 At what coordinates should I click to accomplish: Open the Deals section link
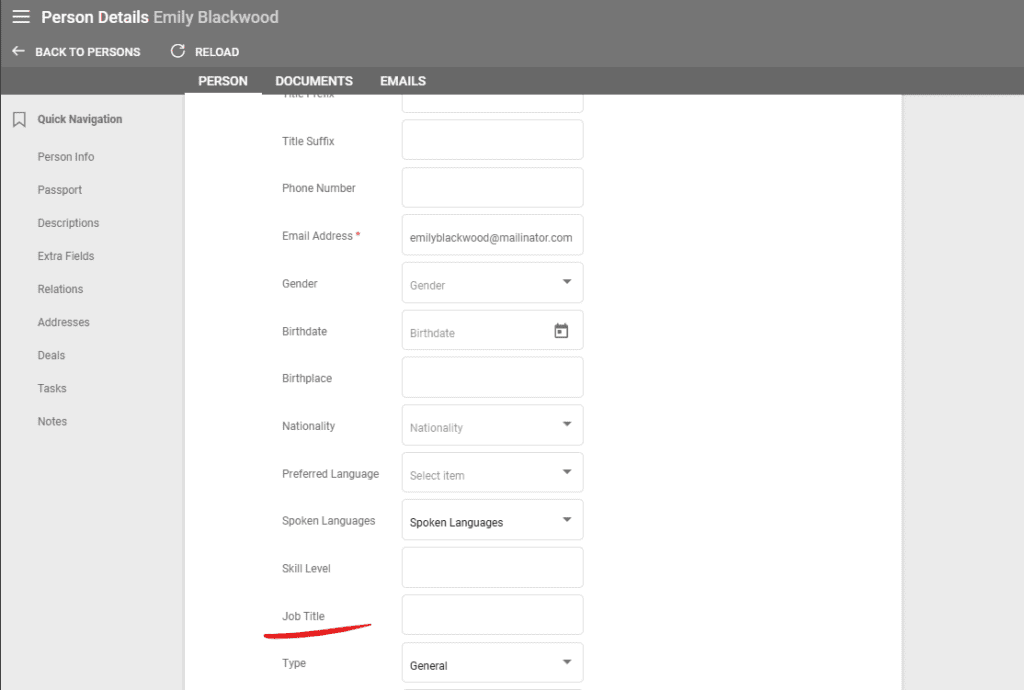(52, 354)
